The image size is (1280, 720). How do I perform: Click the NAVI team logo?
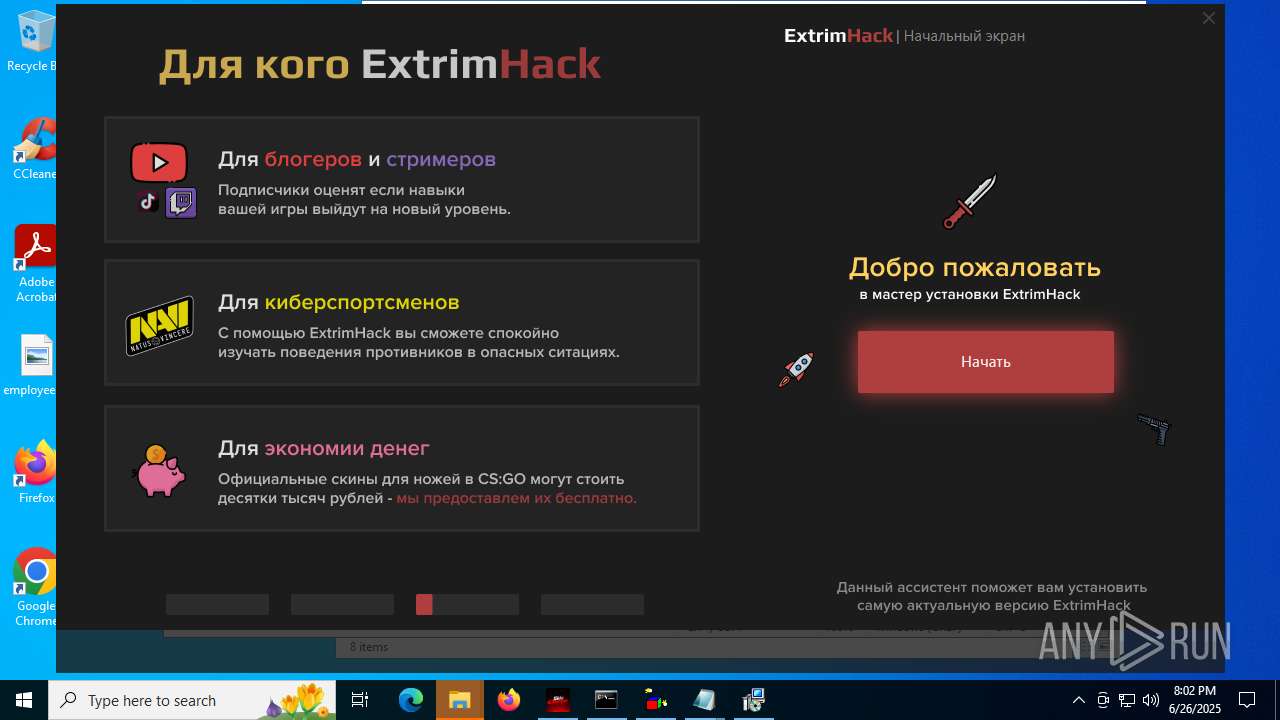click(x=159, y=326)
